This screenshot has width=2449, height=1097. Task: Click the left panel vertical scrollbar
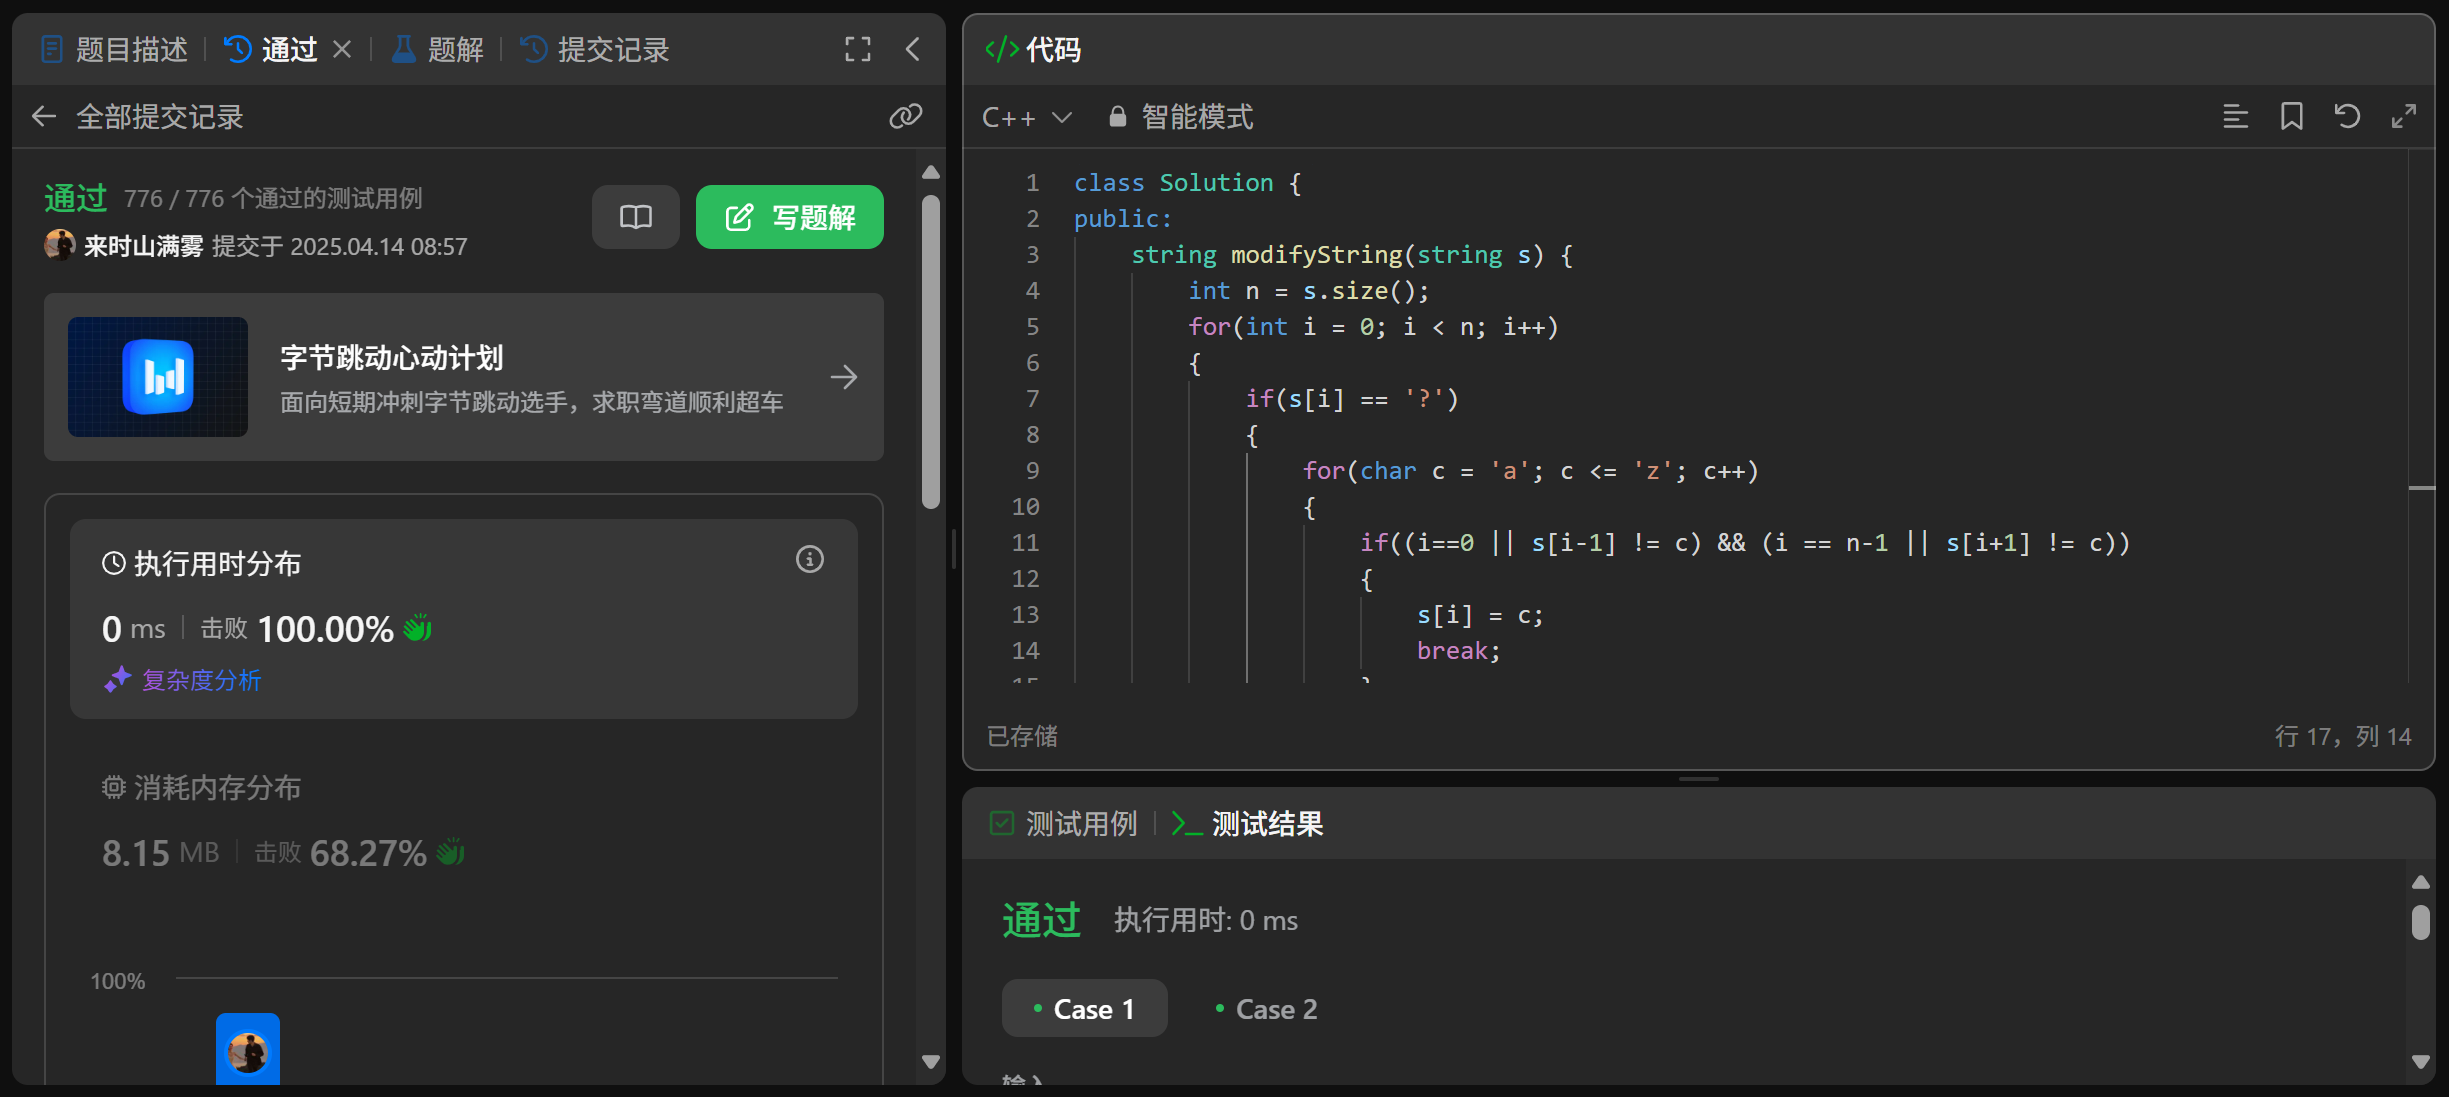pos(931,350)
